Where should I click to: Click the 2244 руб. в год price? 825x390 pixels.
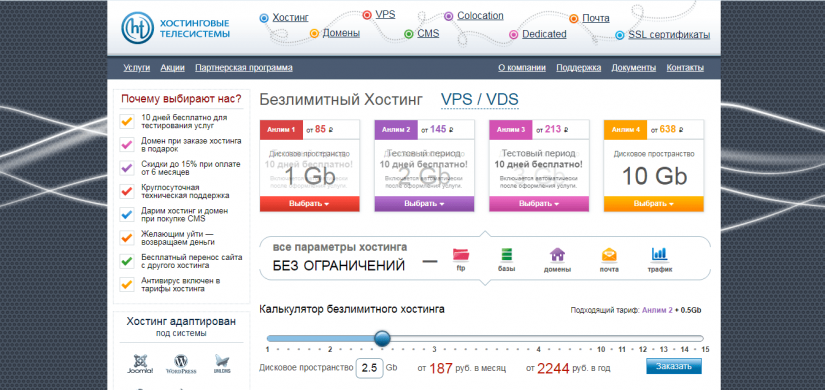[x=568, y=368]
